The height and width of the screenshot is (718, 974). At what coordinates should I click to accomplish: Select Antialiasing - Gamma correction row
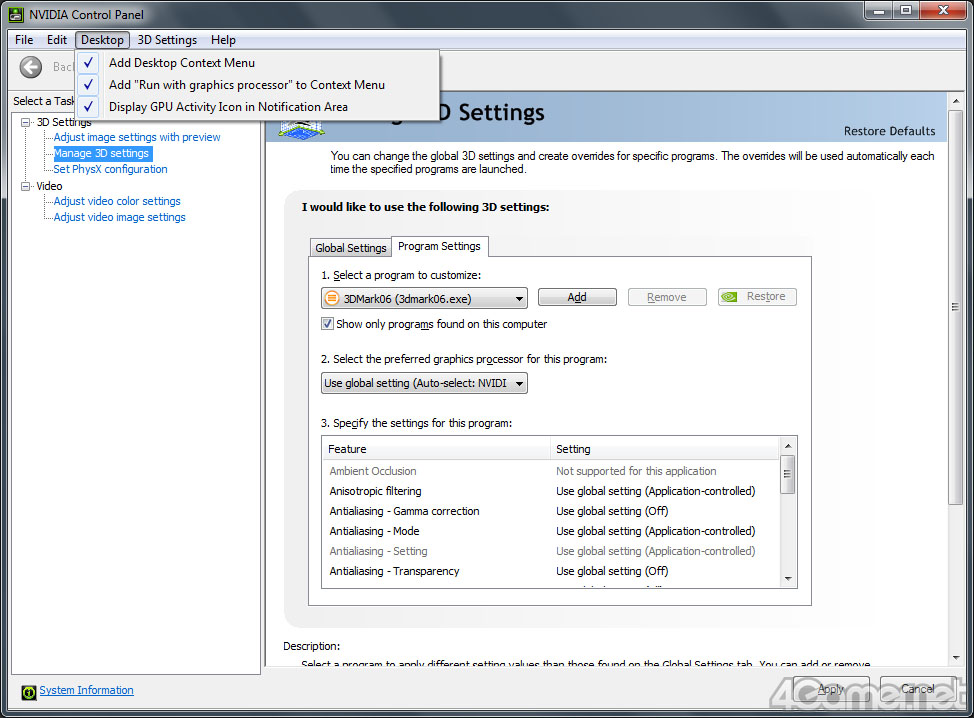coord(552,511)
